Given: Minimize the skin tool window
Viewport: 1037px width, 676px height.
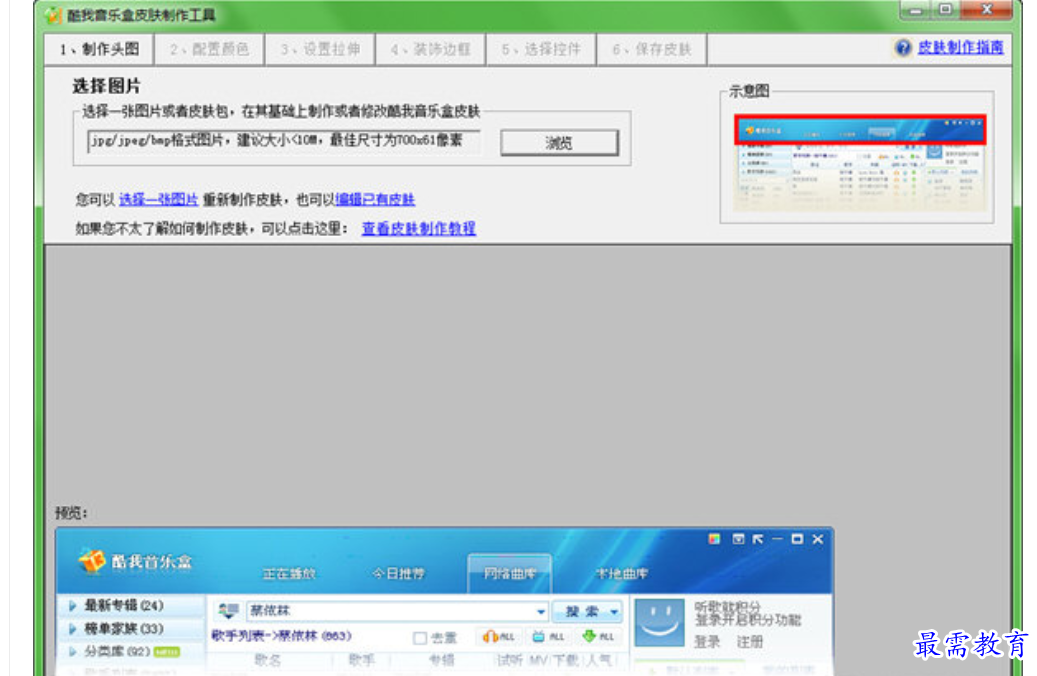Looking at the screenshot, I should tap(916, 10).
